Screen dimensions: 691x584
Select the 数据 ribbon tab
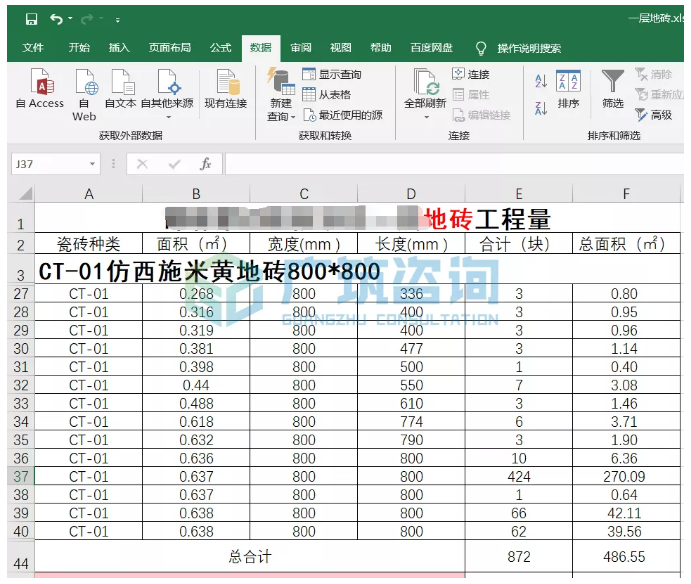[x=261, y=48]
